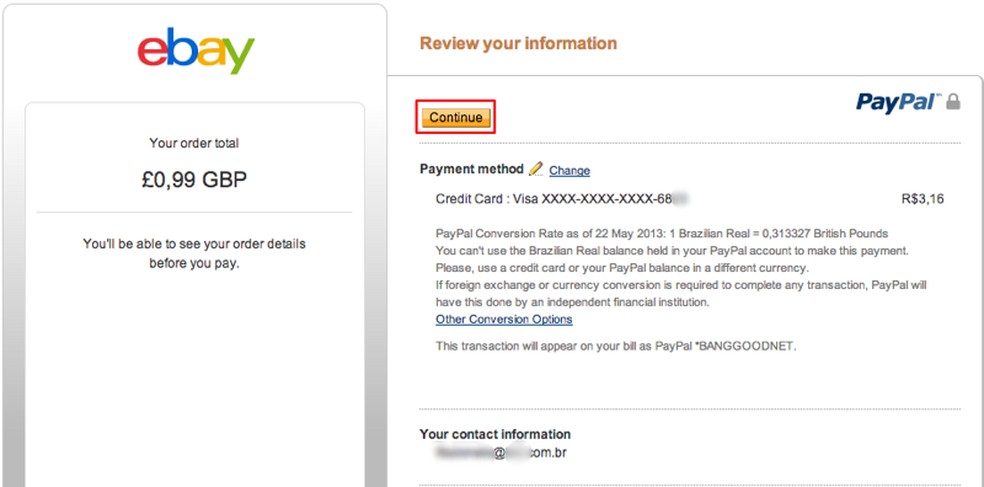Click the eBay logo
Screen dimensions: 984x487
(x=195, y=51)
